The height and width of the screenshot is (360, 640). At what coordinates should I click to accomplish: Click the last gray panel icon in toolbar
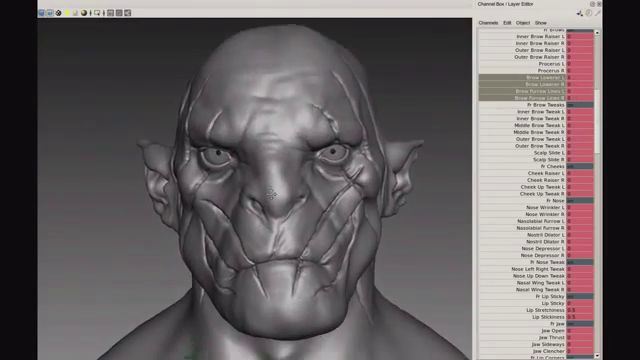[x=127, y=13]
